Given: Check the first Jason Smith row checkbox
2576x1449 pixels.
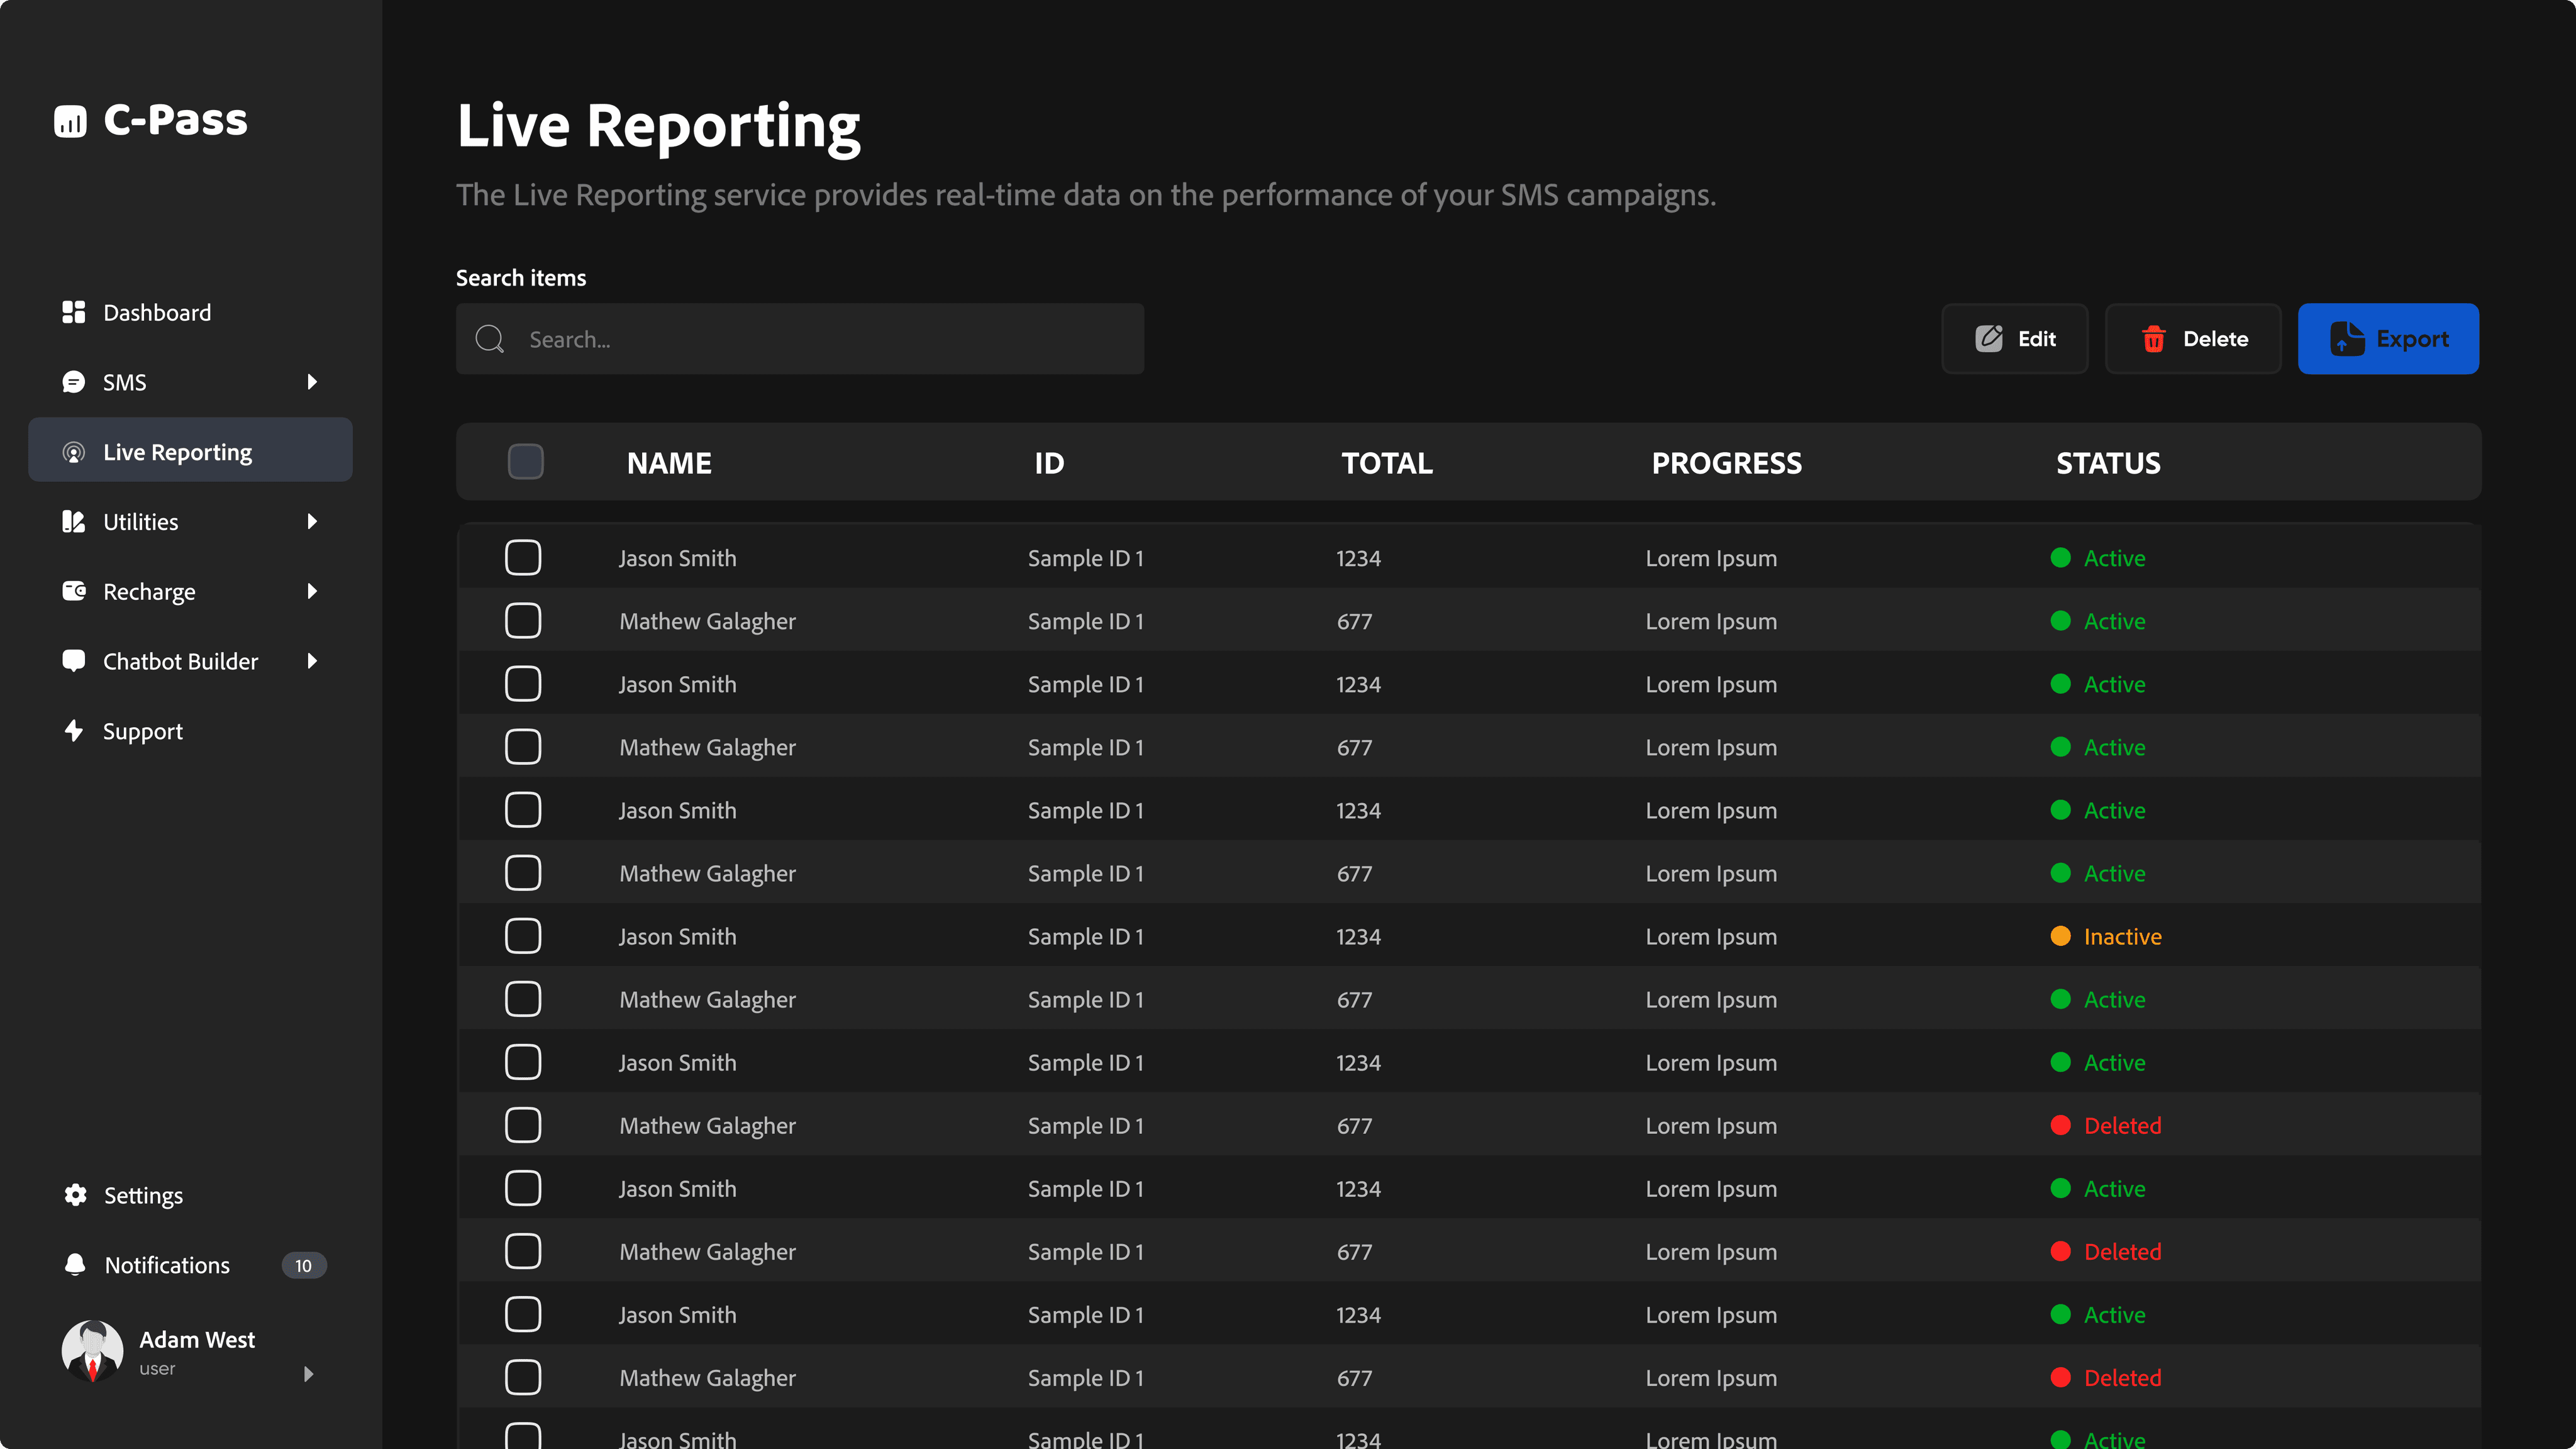Looking at the screenshot, I should click(x=523, y=557).
